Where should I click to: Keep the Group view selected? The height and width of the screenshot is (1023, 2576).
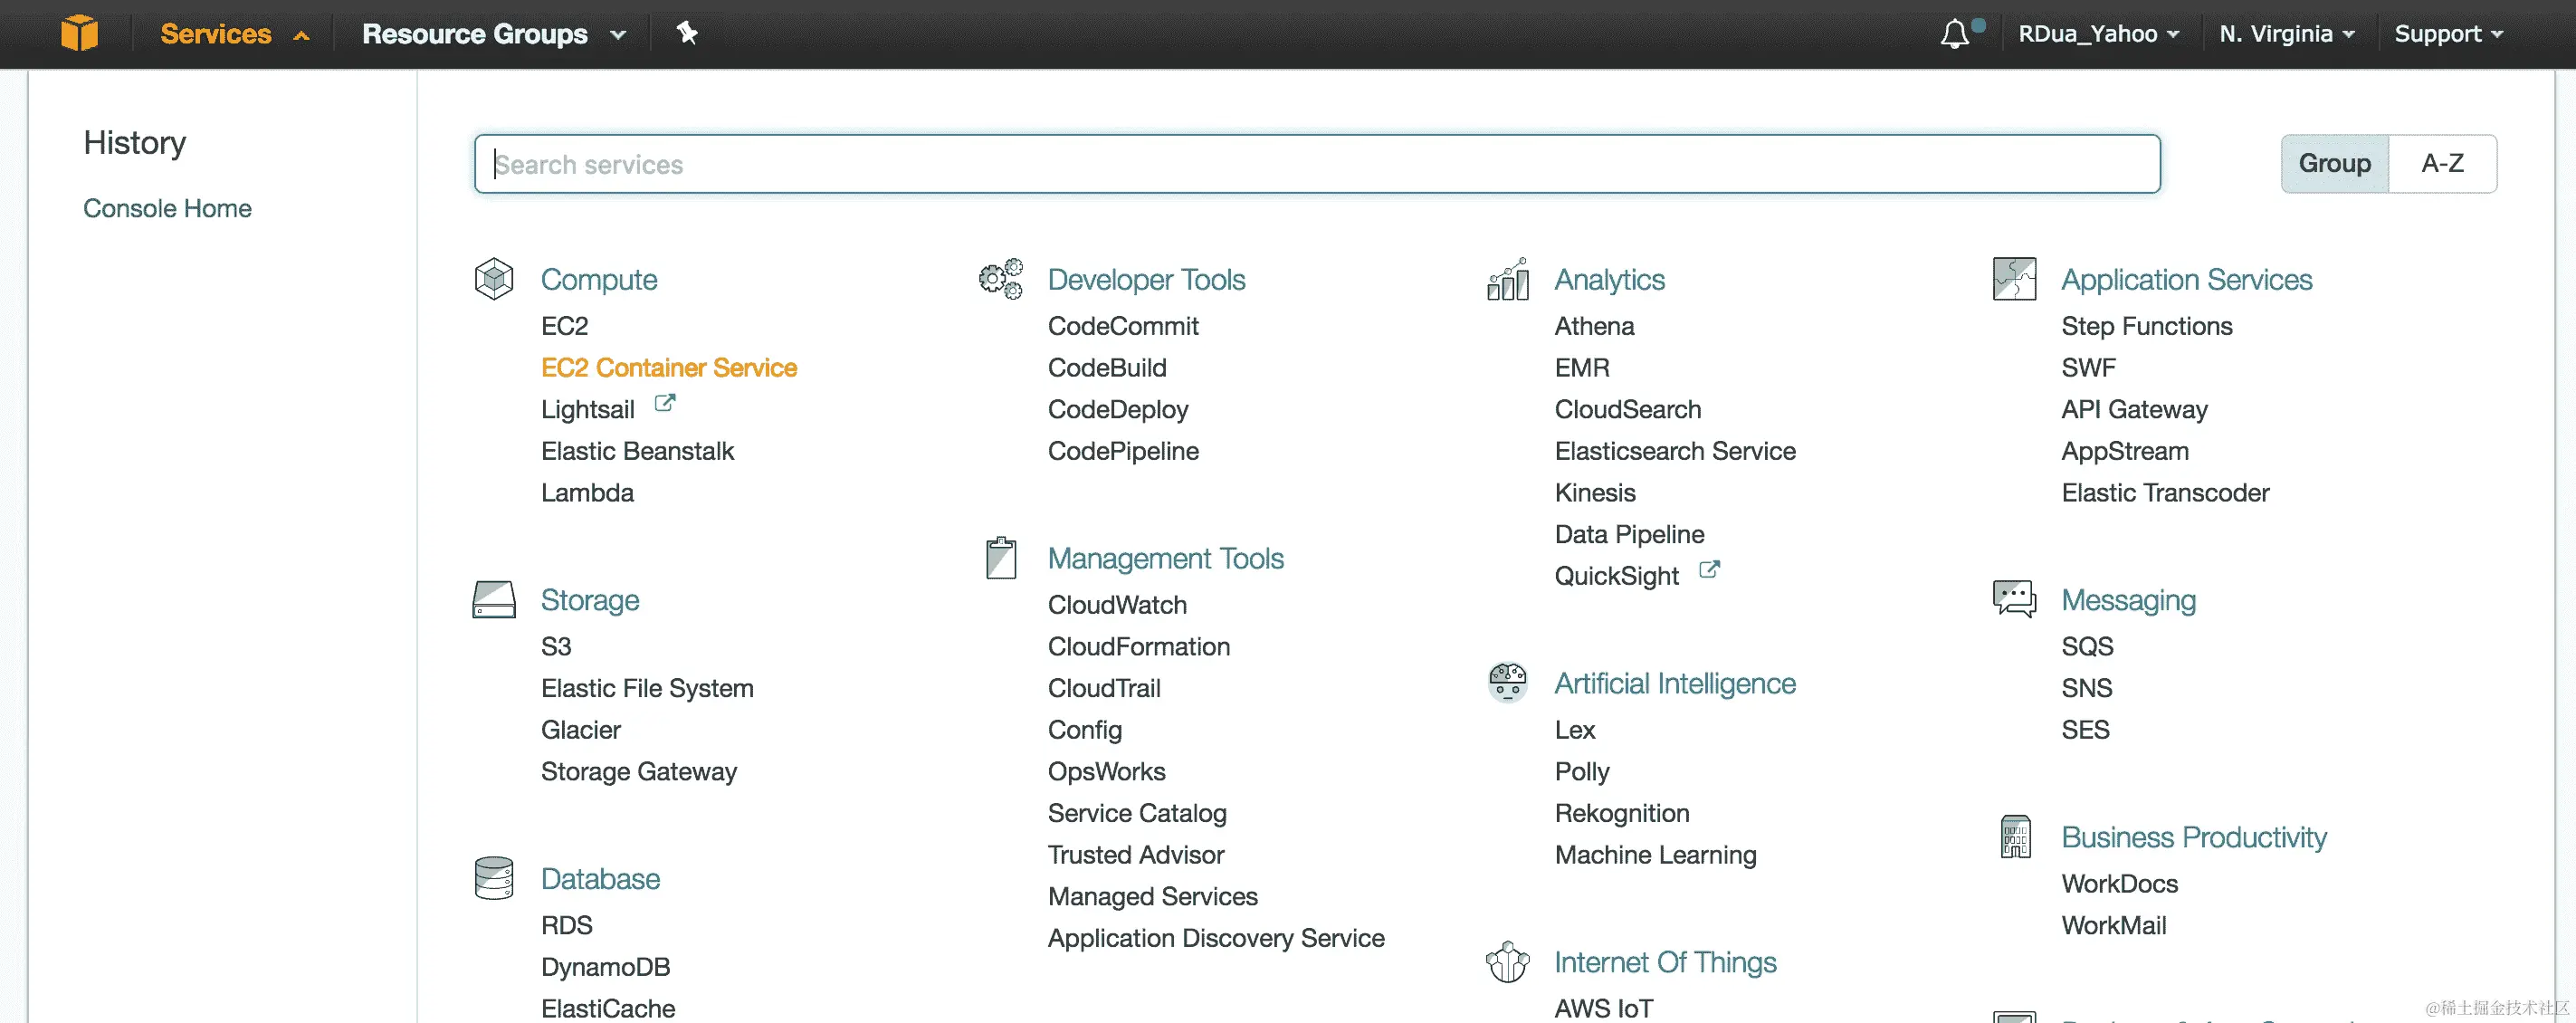(x=2335, y=163)
